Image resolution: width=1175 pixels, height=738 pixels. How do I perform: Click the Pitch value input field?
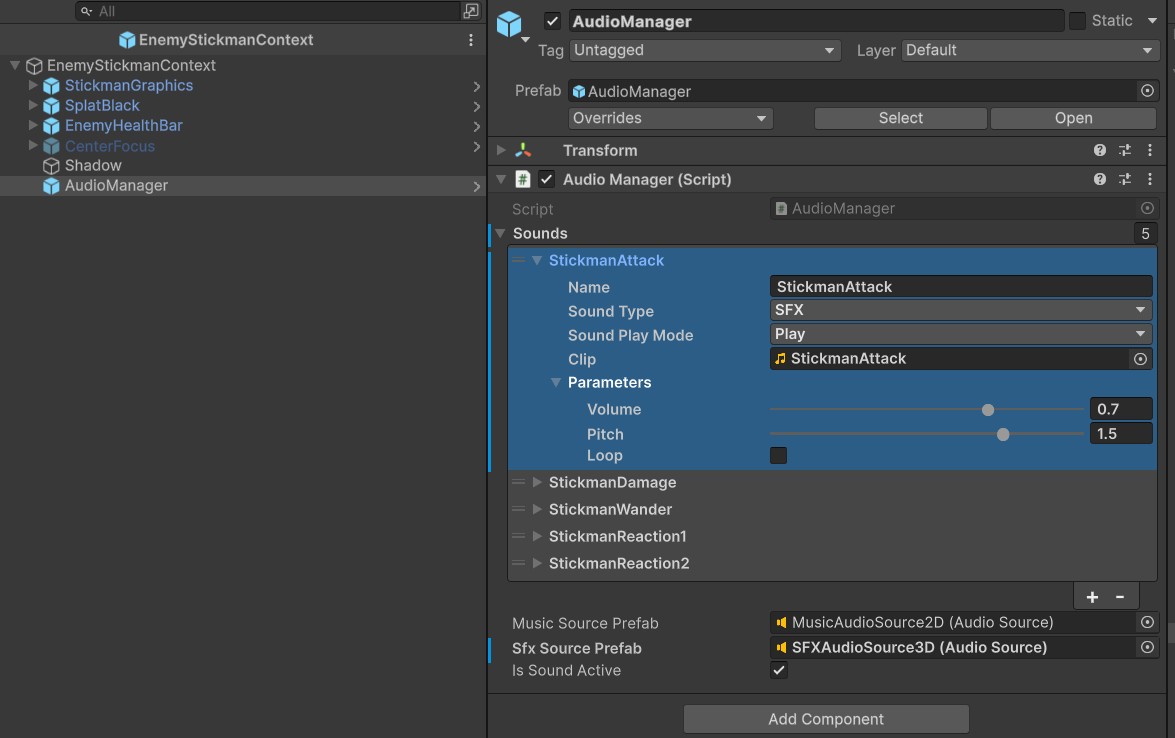click(1120, 434)
